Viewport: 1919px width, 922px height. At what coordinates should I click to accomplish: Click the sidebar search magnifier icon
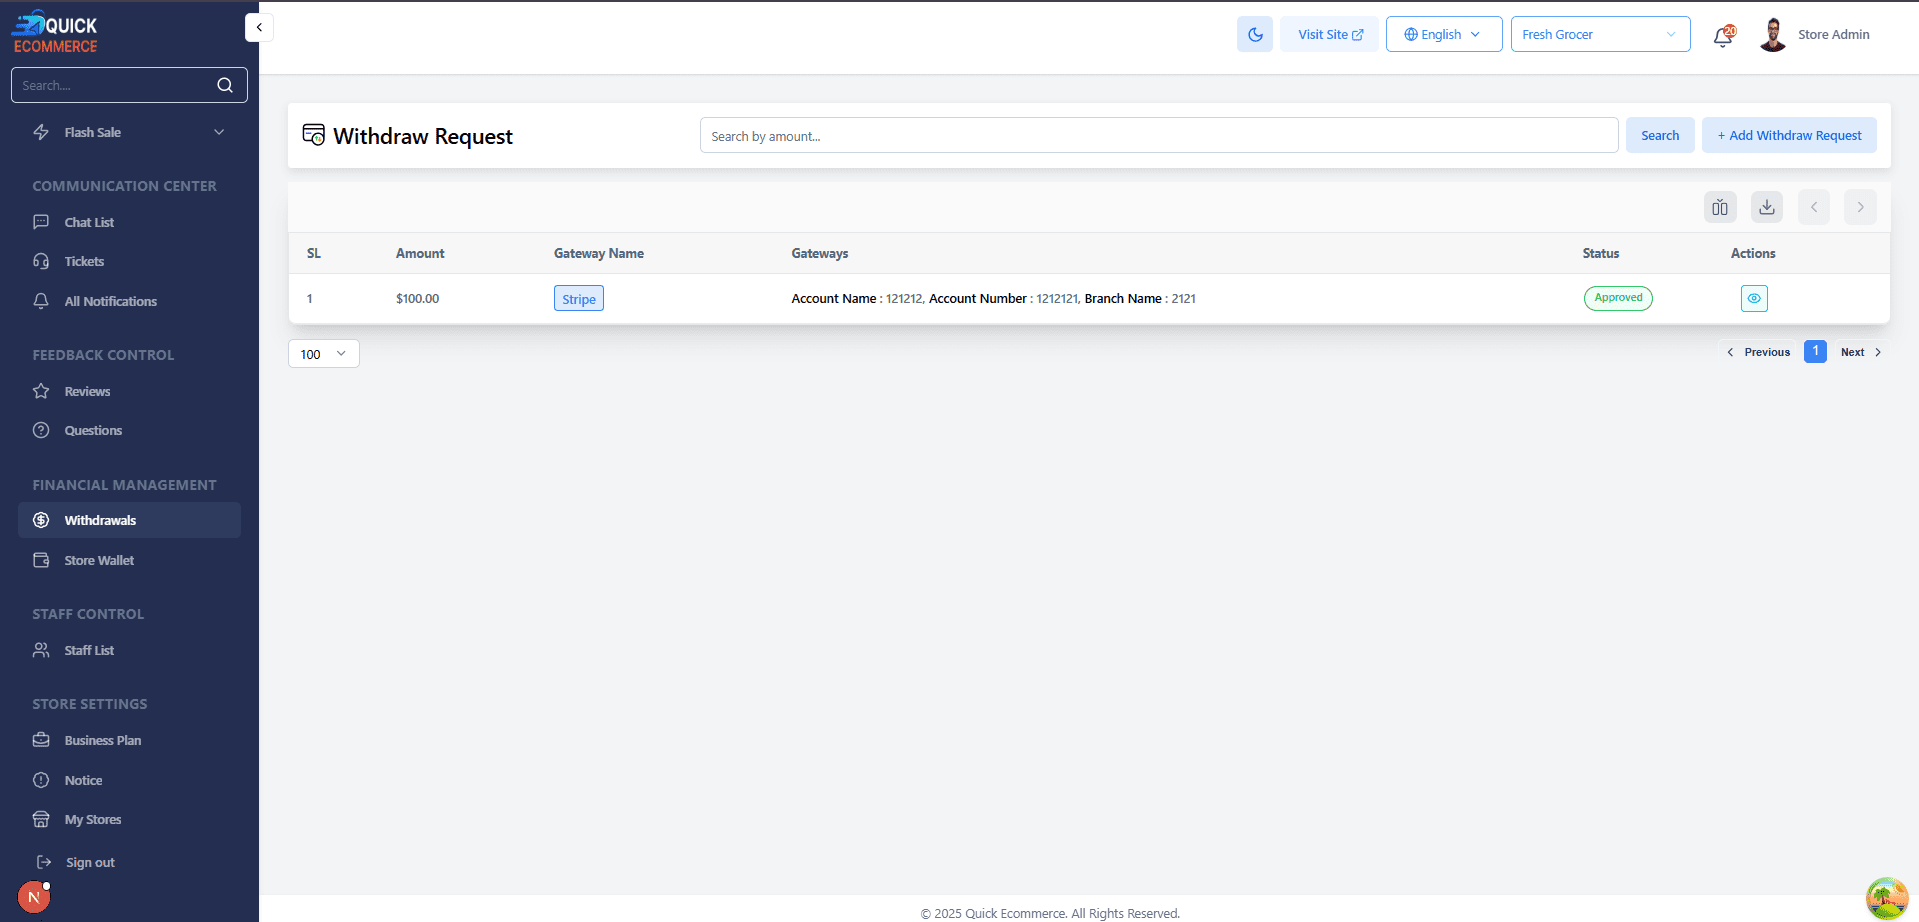225,85
